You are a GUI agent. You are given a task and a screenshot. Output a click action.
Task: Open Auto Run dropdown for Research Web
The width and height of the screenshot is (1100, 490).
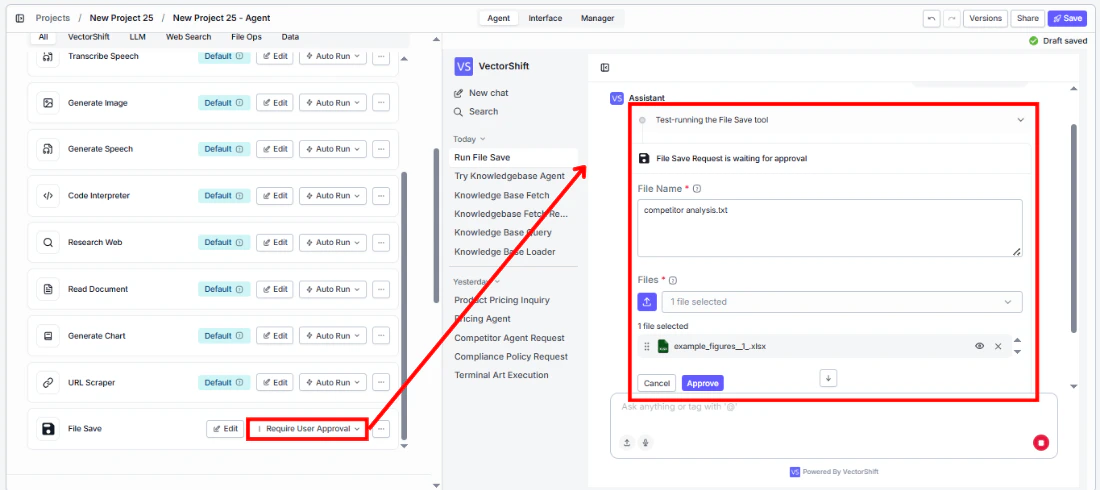tap(333, 242)
